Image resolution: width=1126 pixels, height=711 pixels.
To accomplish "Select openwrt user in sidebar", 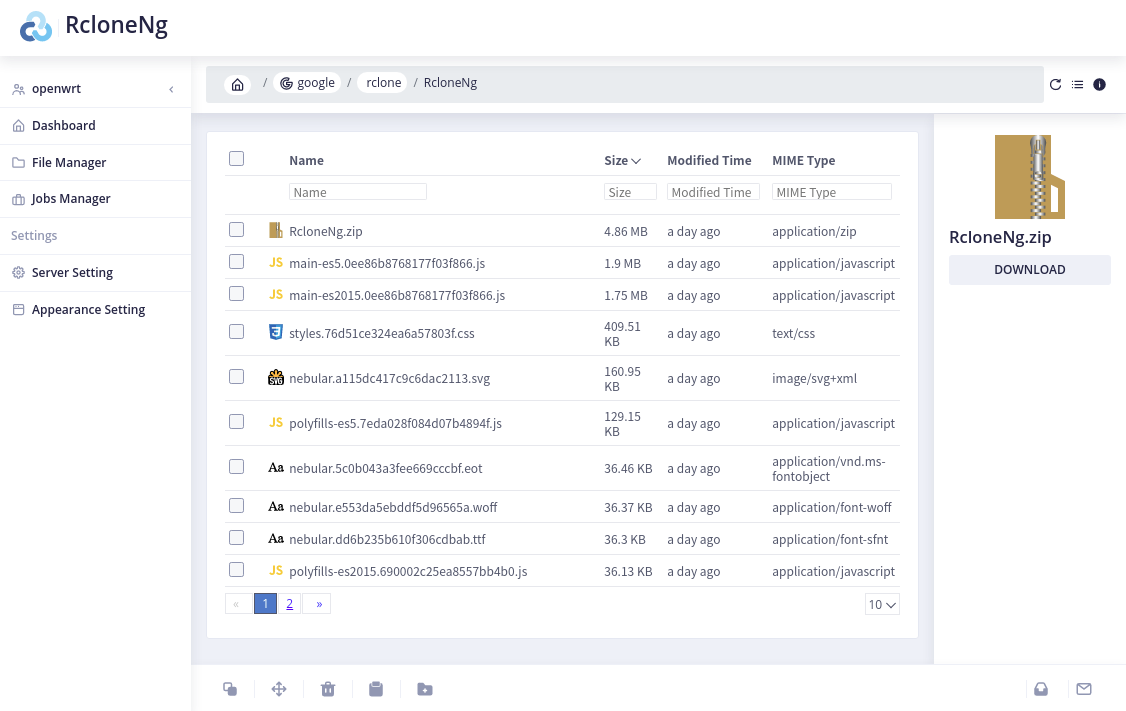I will (x=96, y=89).
